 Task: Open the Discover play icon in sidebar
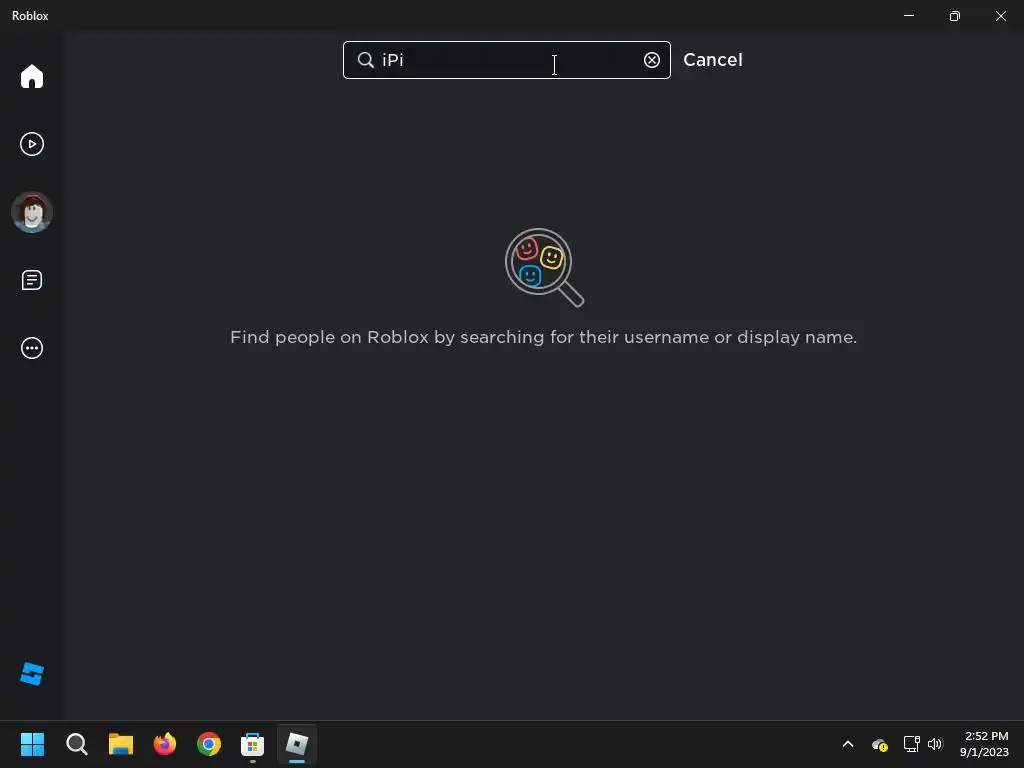coord(31,144)
